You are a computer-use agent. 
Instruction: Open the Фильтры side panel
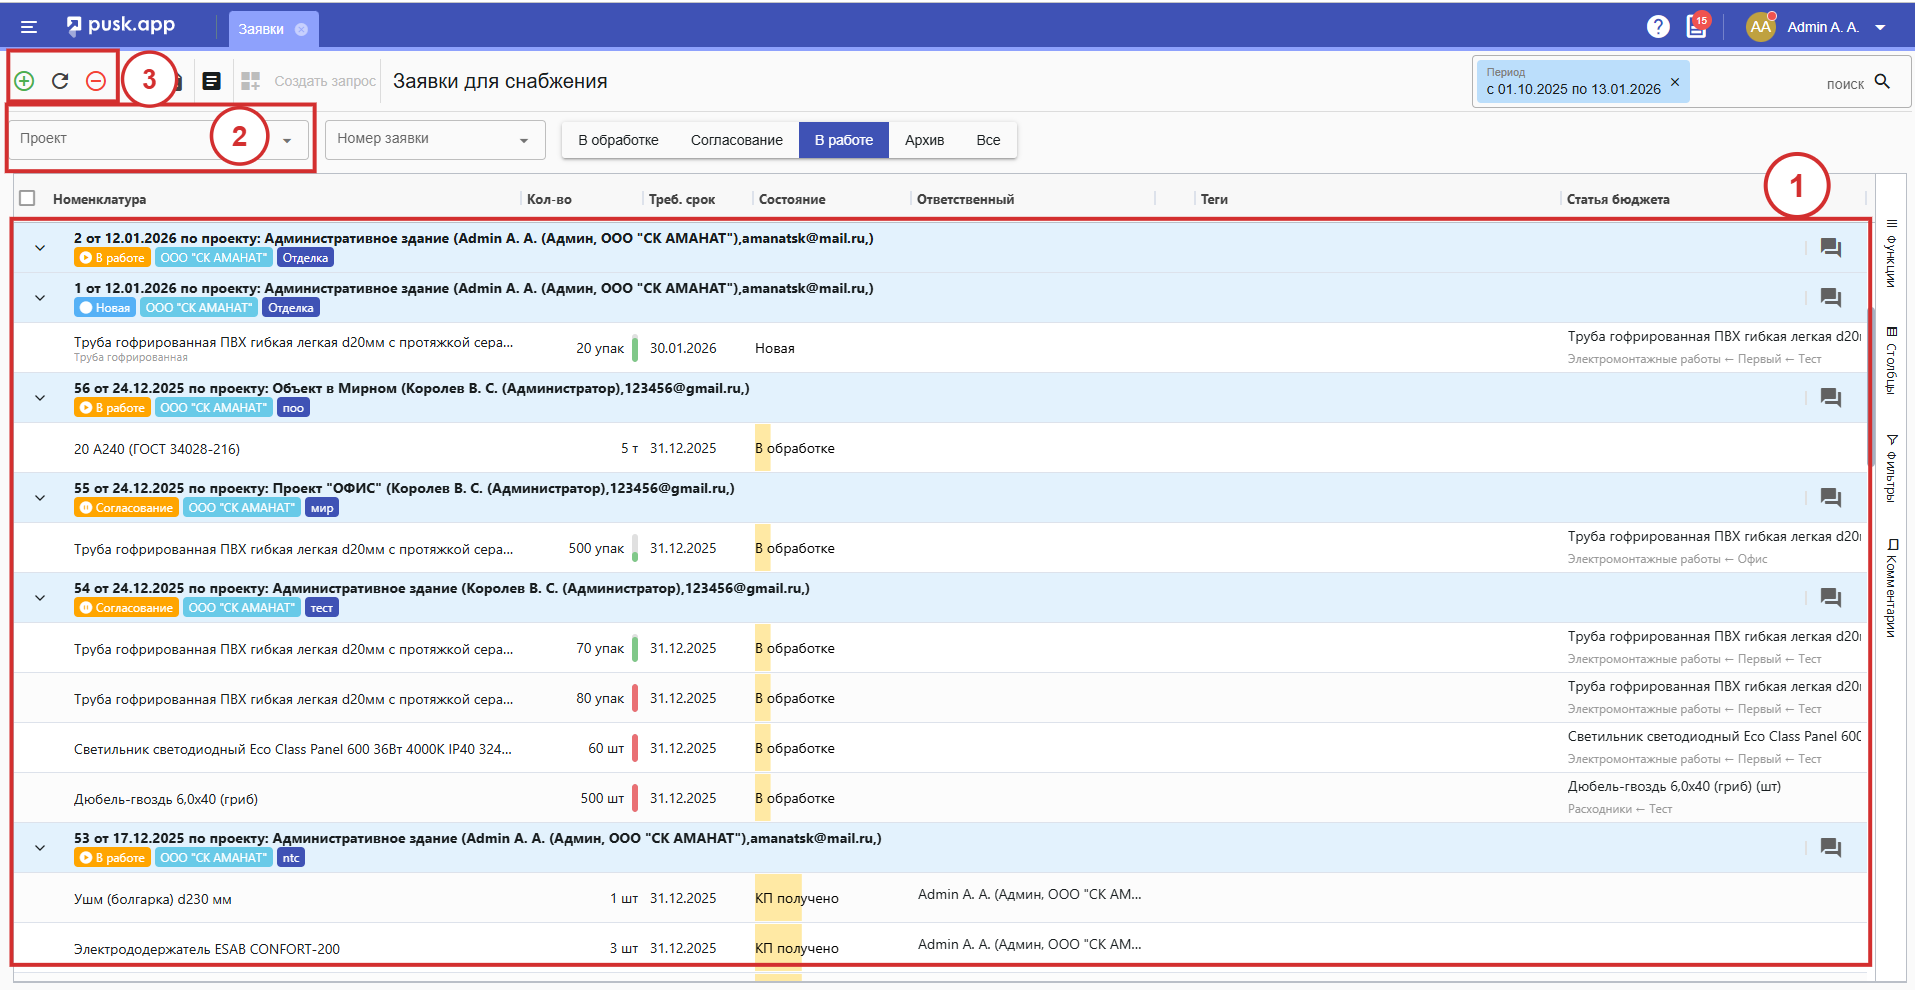1891,467
